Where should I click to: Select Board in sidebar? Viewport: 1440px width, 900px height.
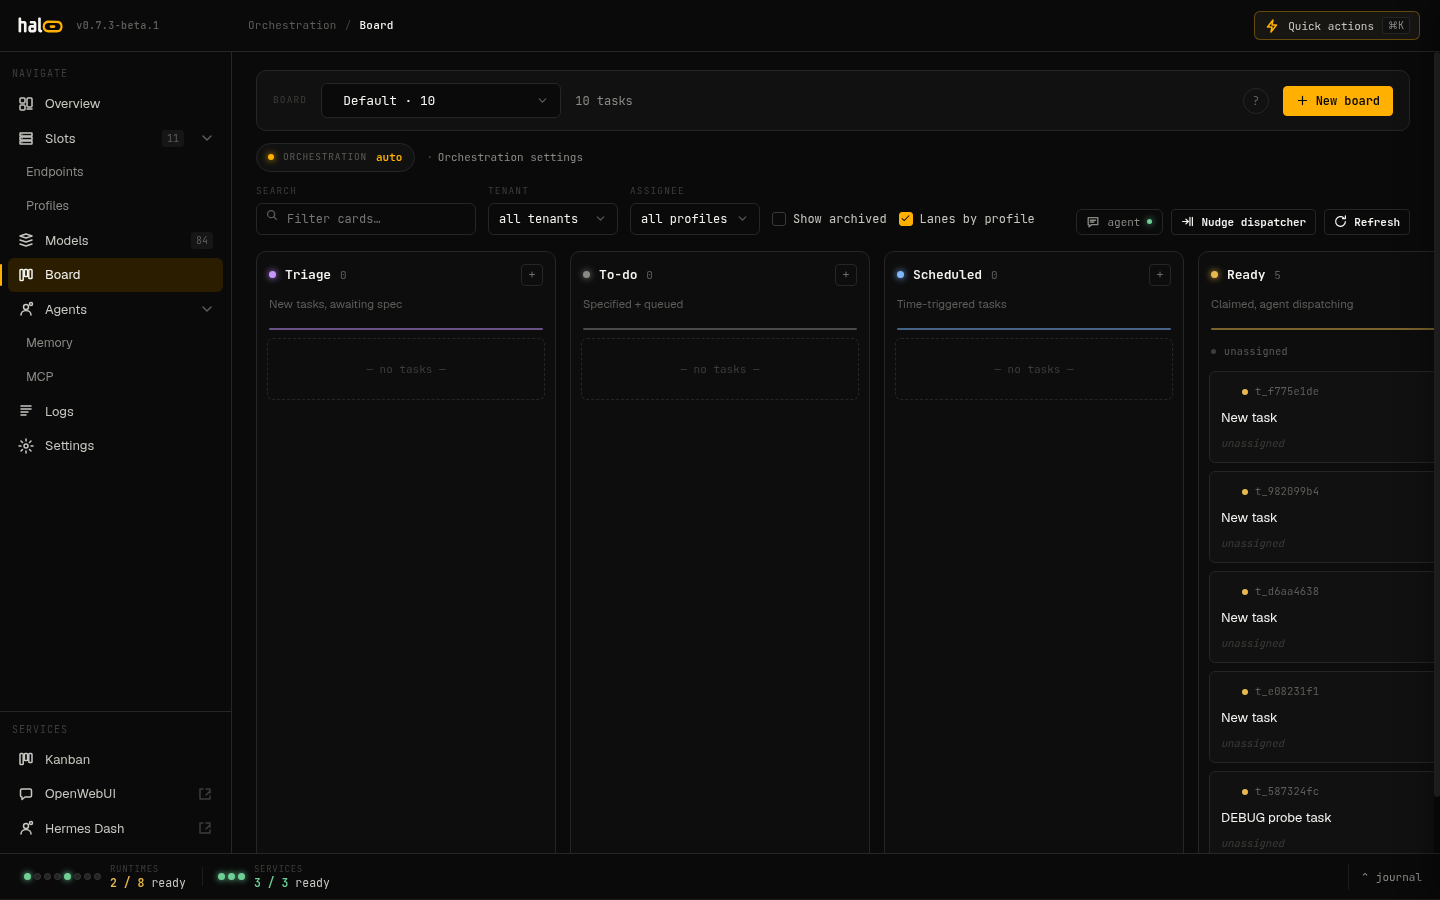115,275
